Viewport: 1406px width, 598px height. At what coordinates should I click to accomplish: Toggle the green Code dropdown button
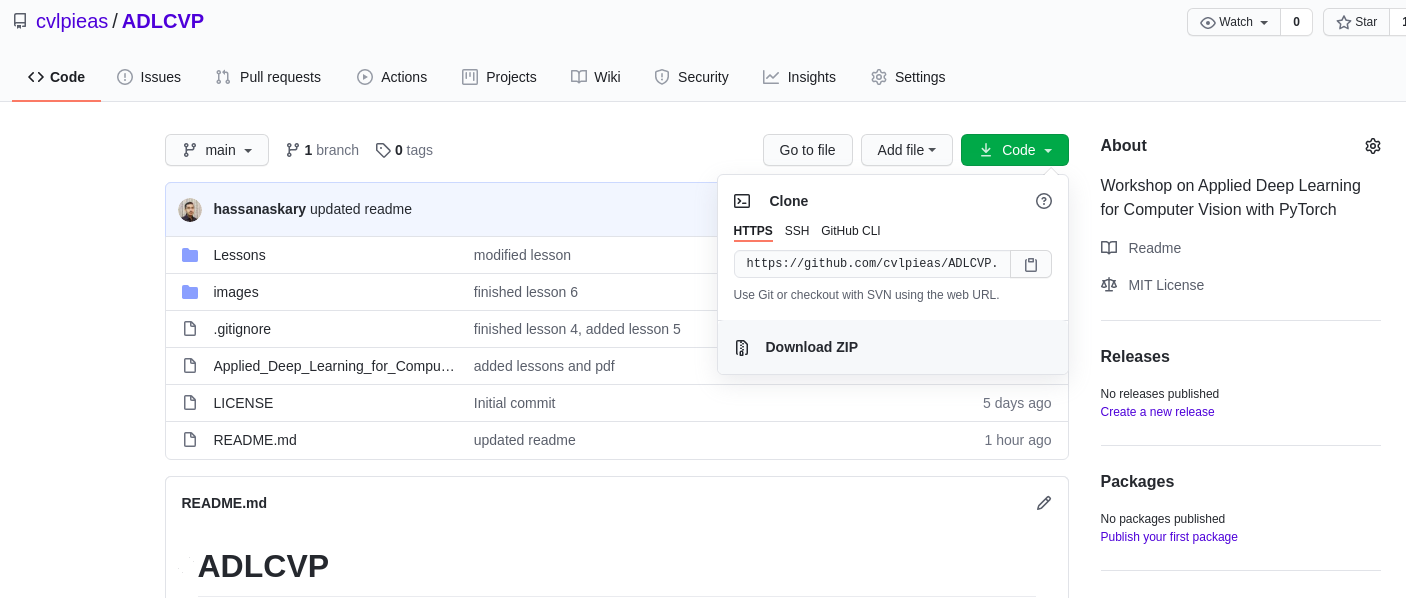[x=1015, y=150]
